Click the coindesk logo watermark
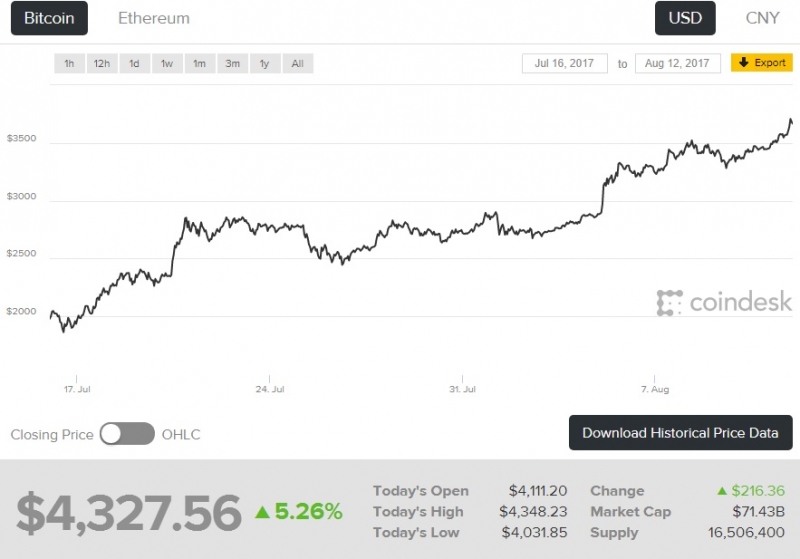The image size is (800, 559). [724, 302]
